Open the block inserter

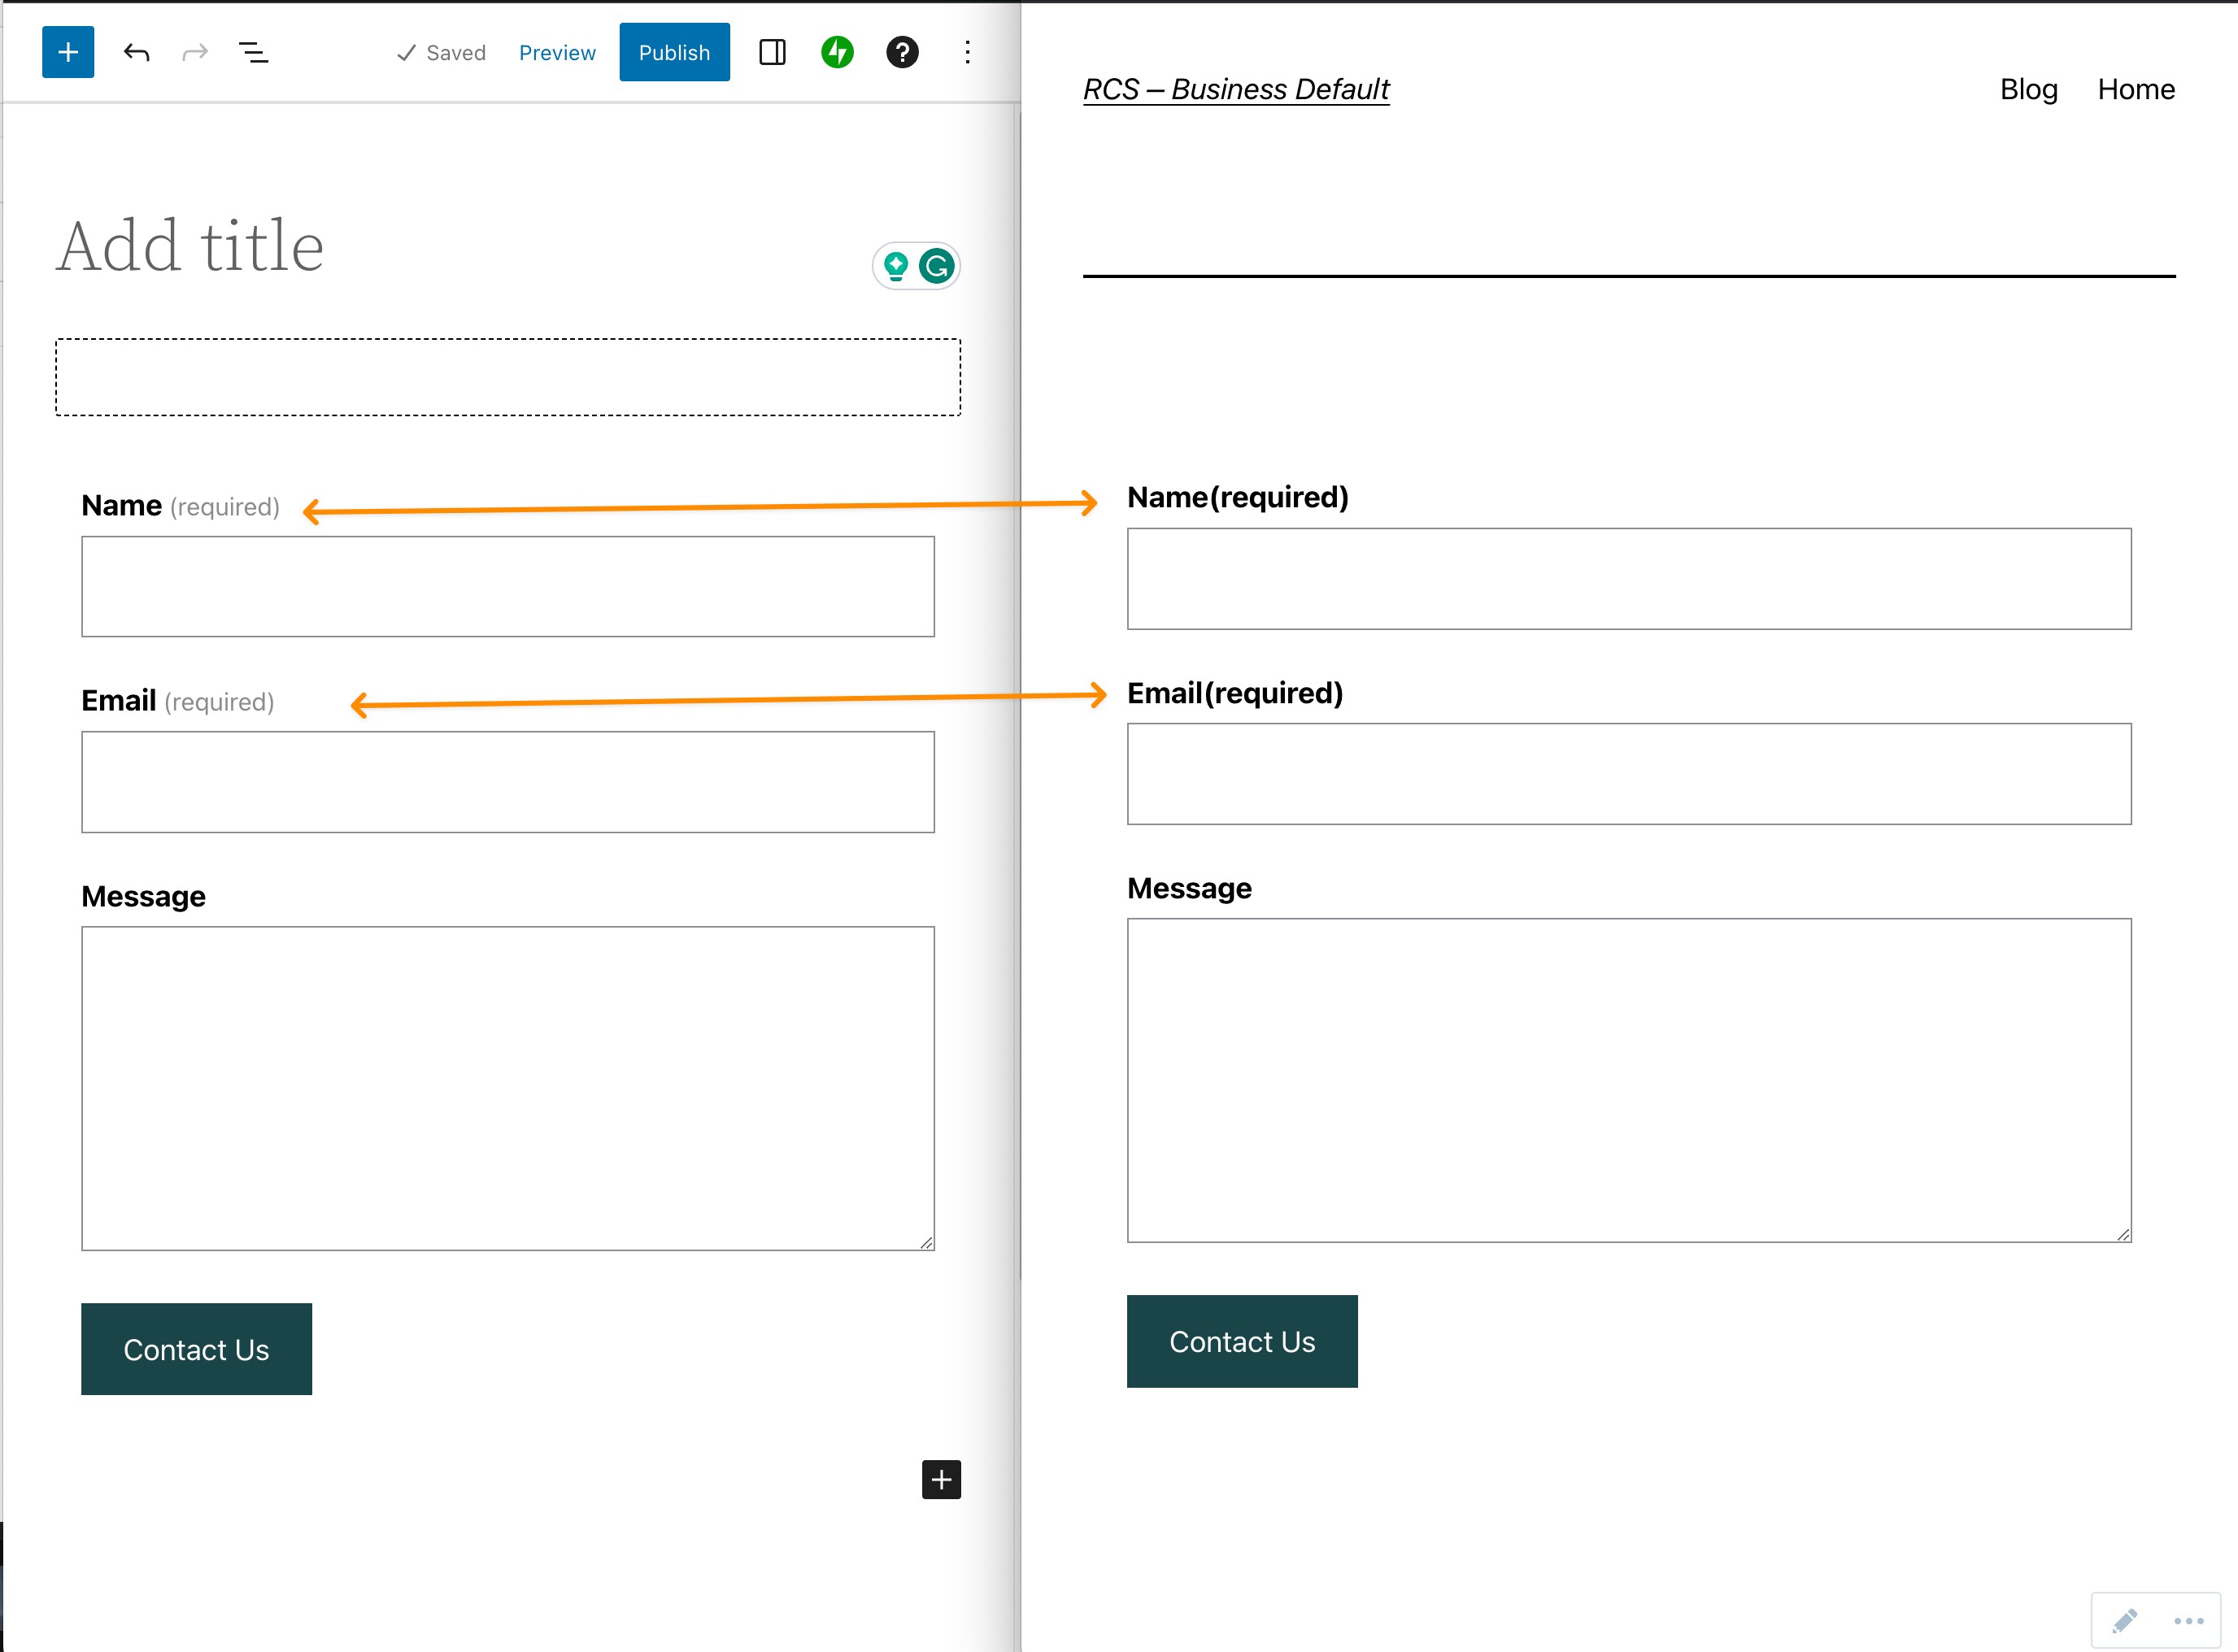[x=66, y=52]
